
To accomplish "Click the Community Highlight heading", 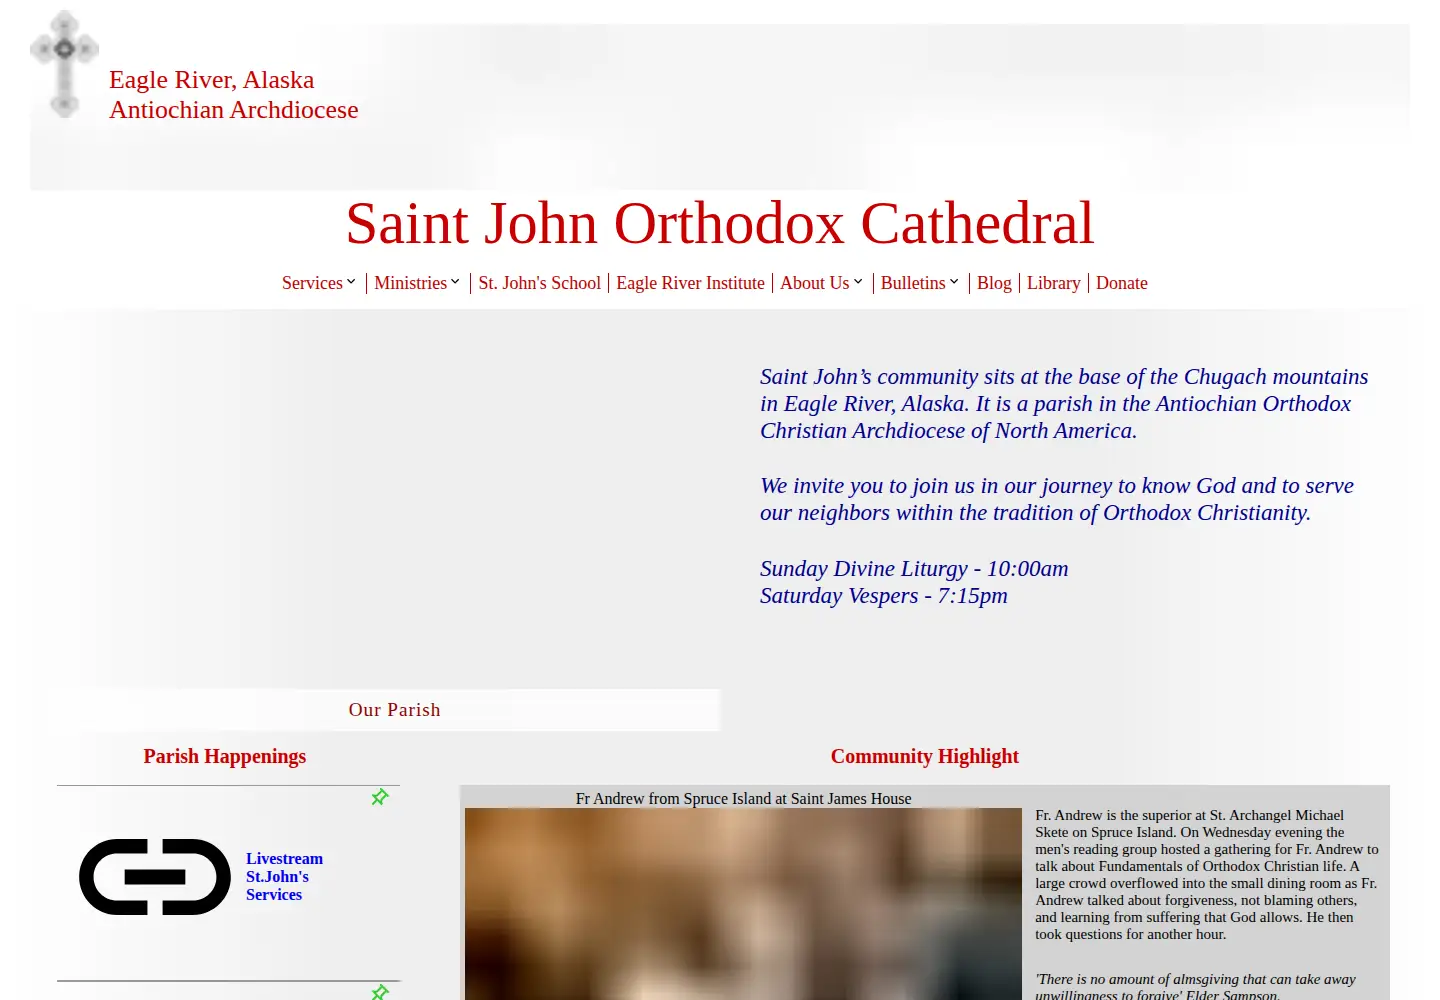I will [925, 756].
